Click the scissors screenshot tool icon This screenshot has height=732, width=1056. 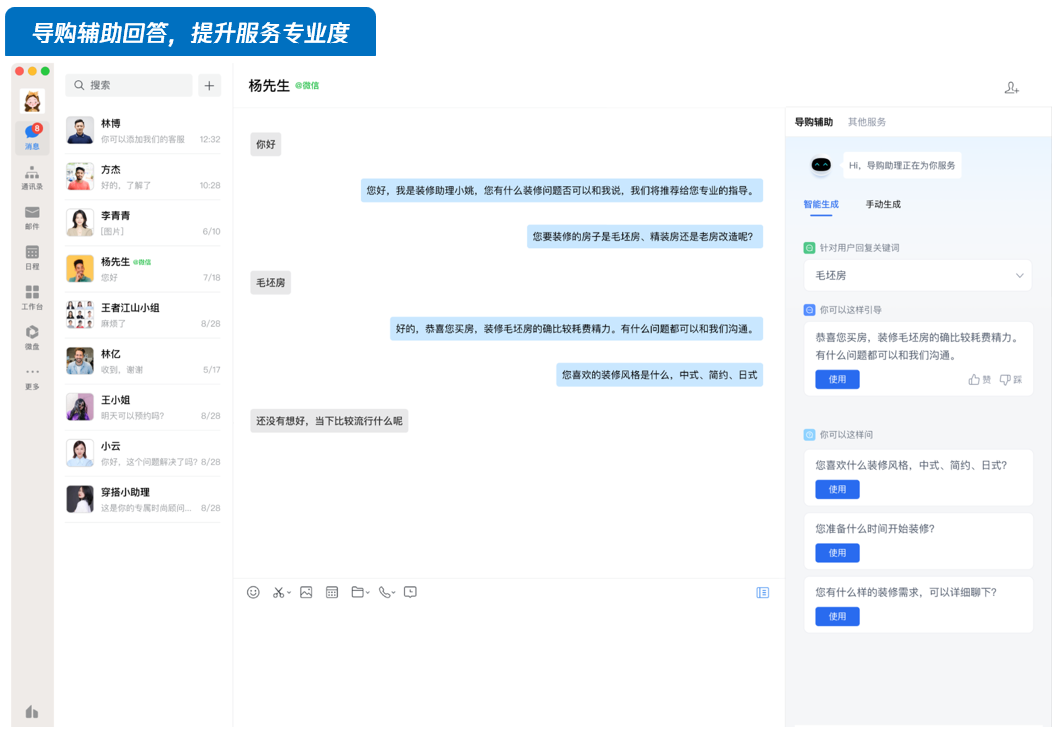pos(279,592)
